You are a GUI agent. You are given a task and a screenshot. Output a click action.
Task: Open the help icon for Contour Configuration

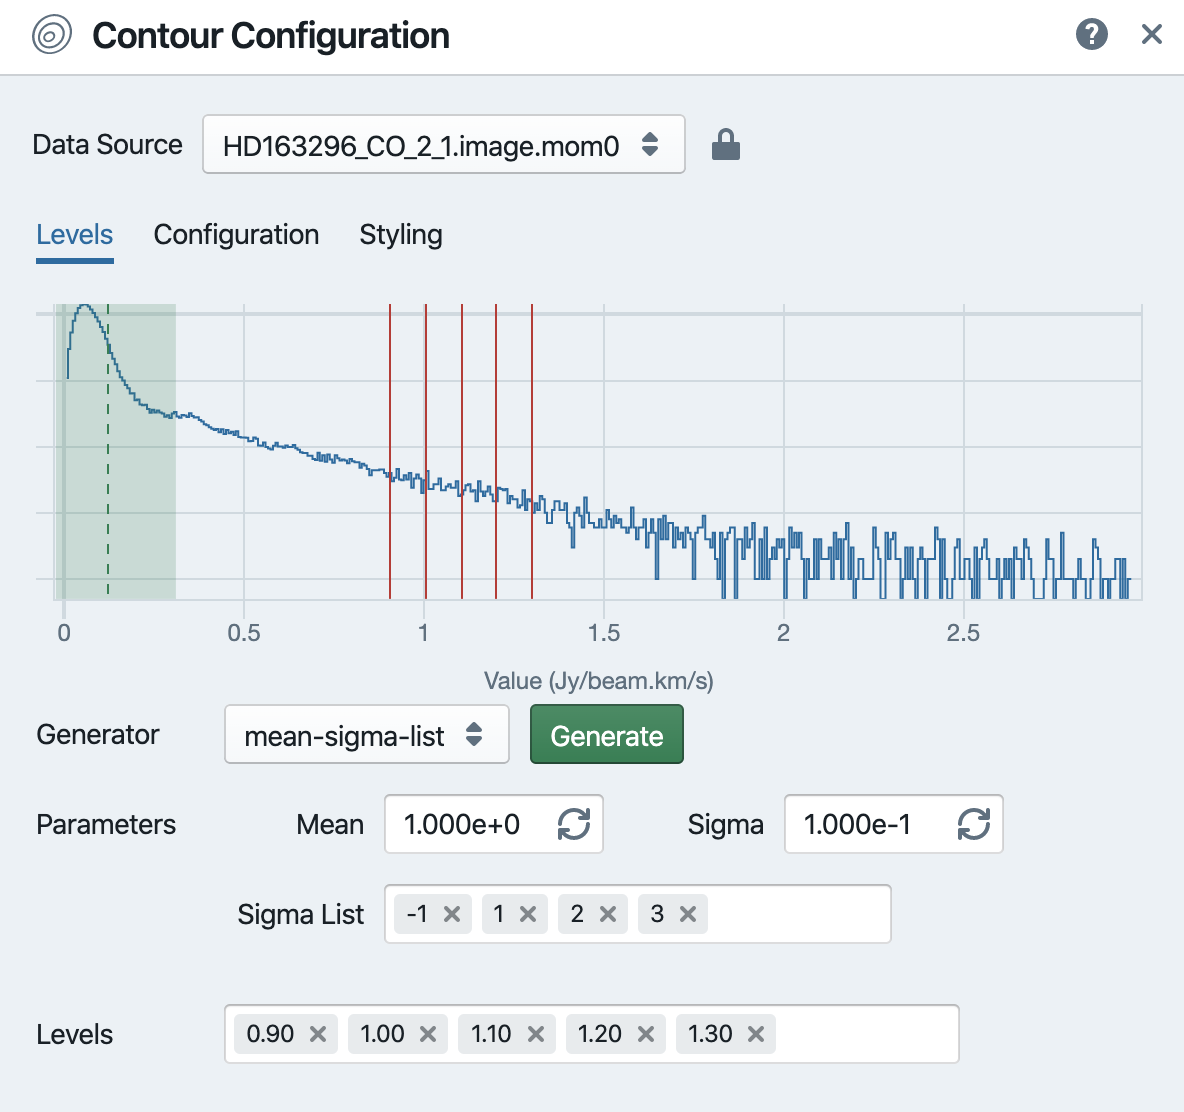pyautogui.click(x=1091, y=33)
